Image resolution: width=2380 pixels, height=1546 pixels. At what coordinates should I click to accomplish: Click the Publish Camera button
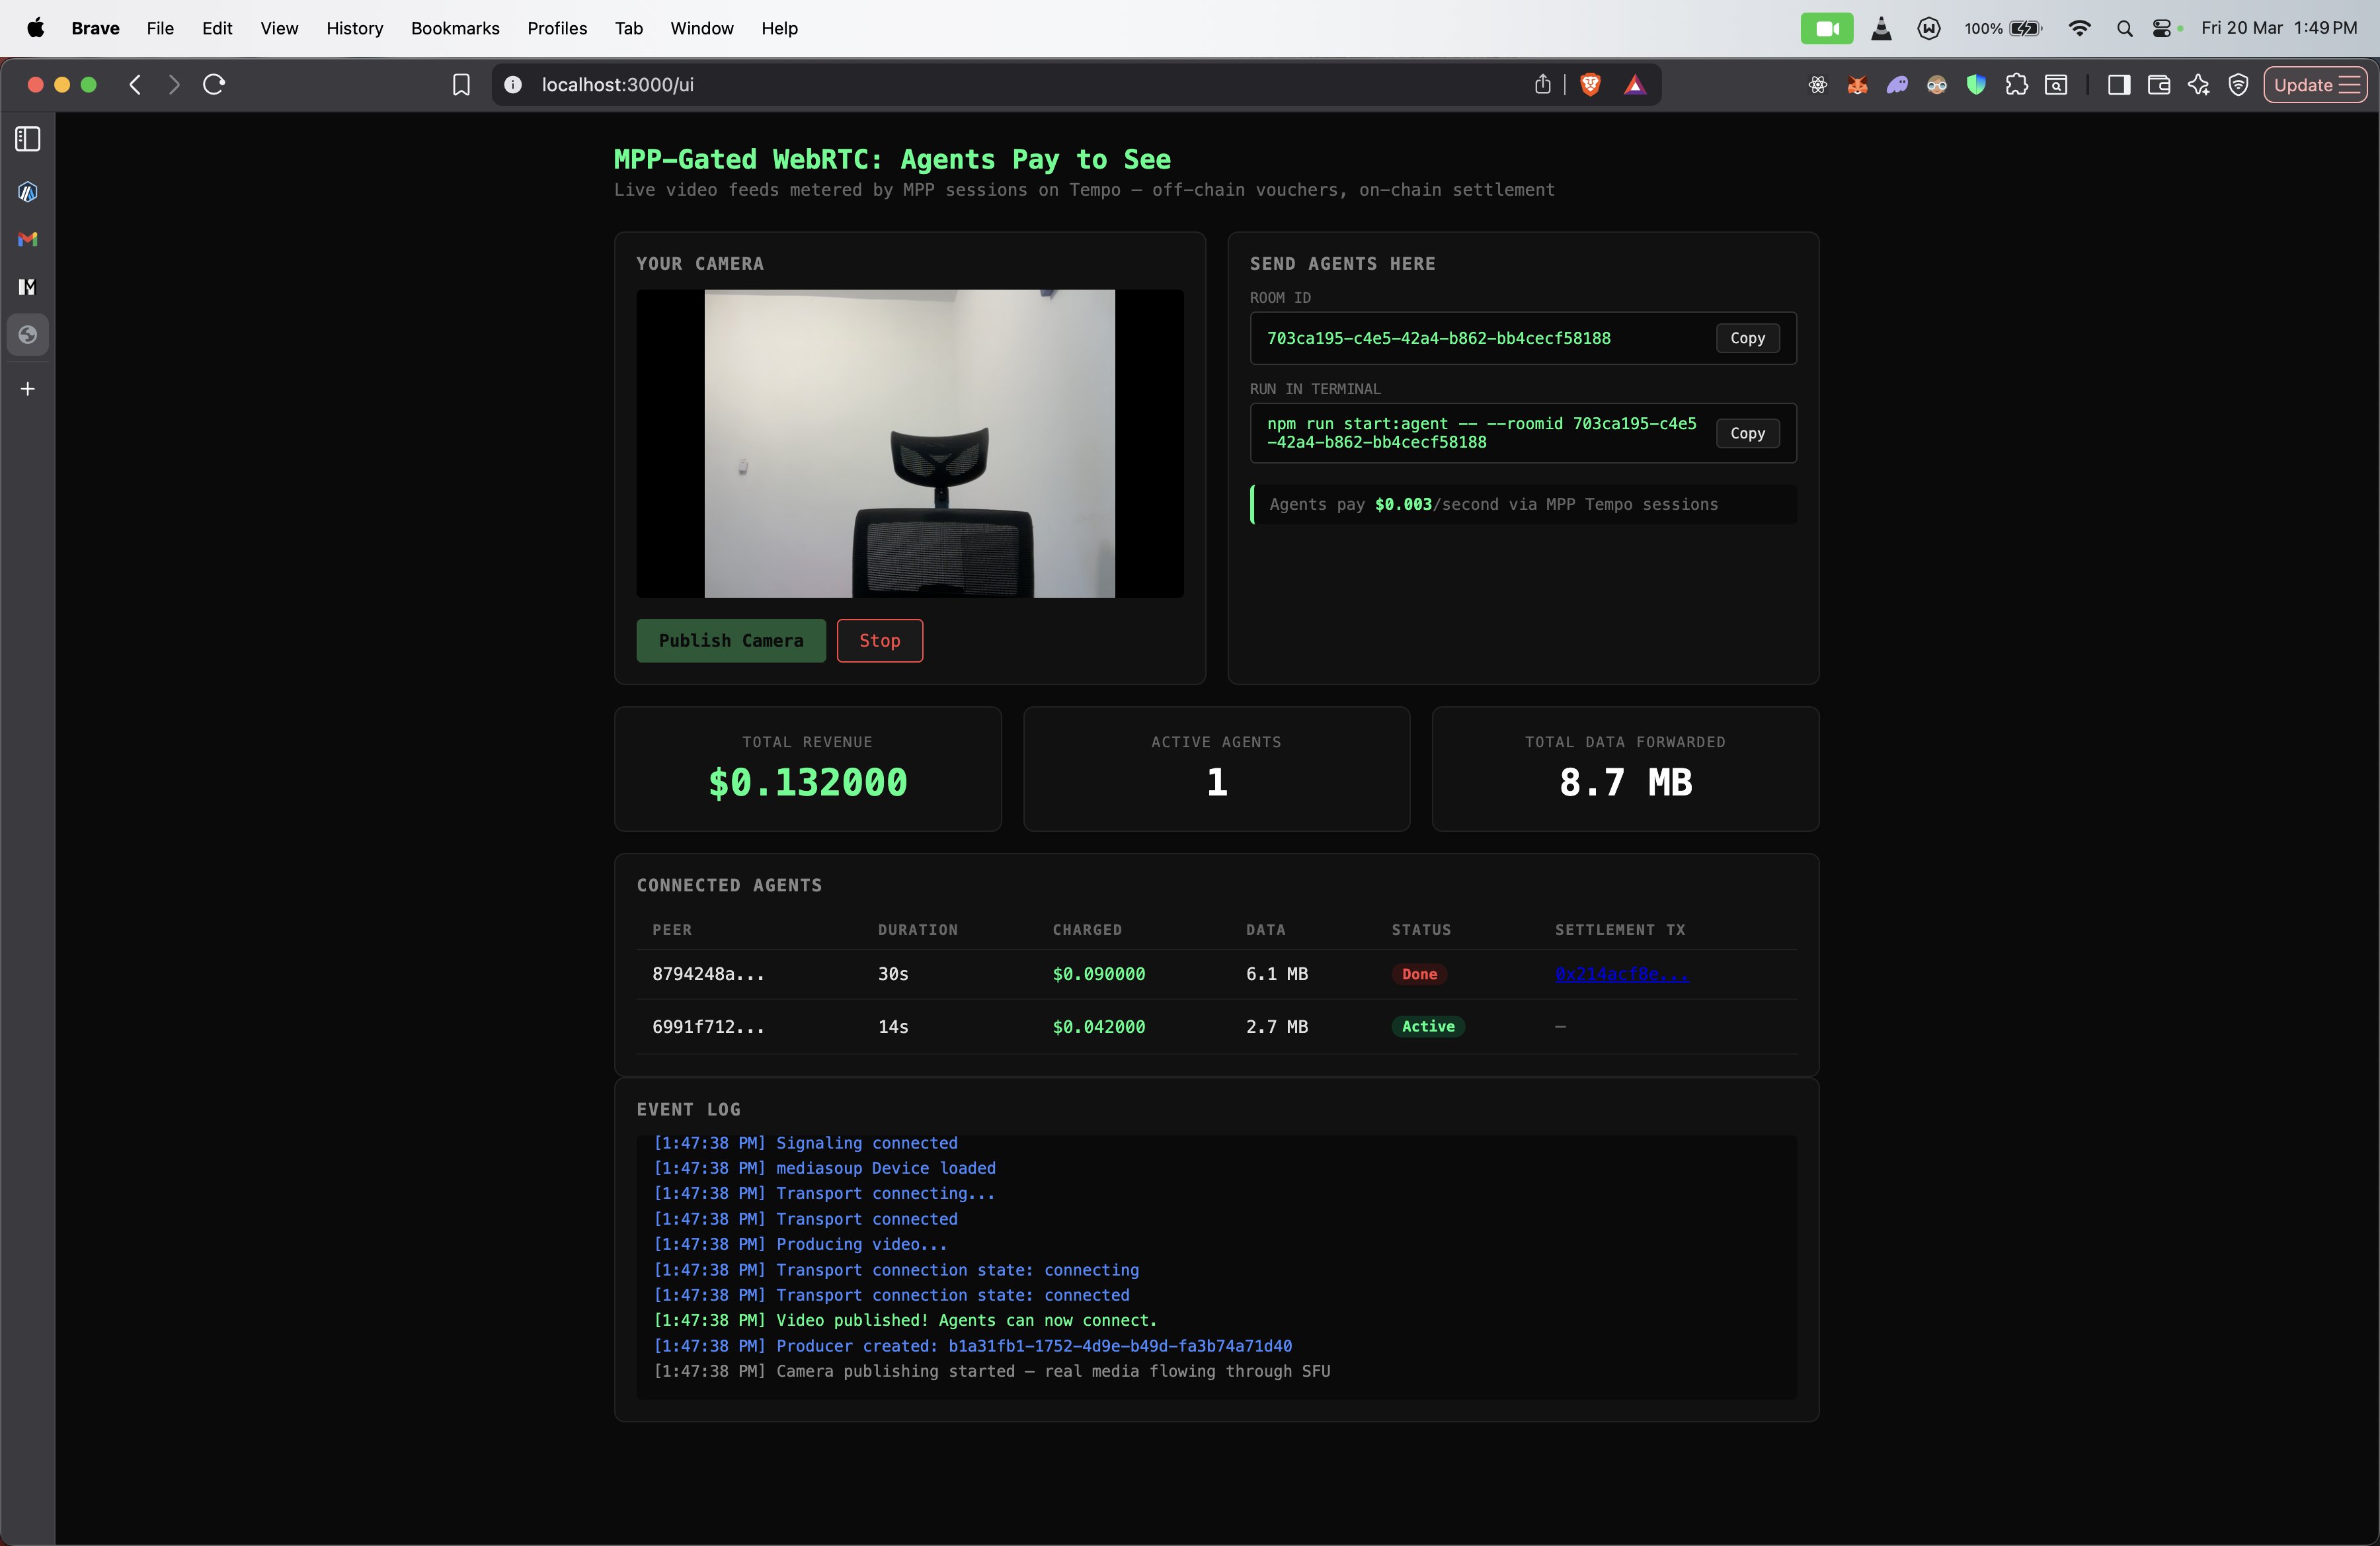click(x=731, y=640)
